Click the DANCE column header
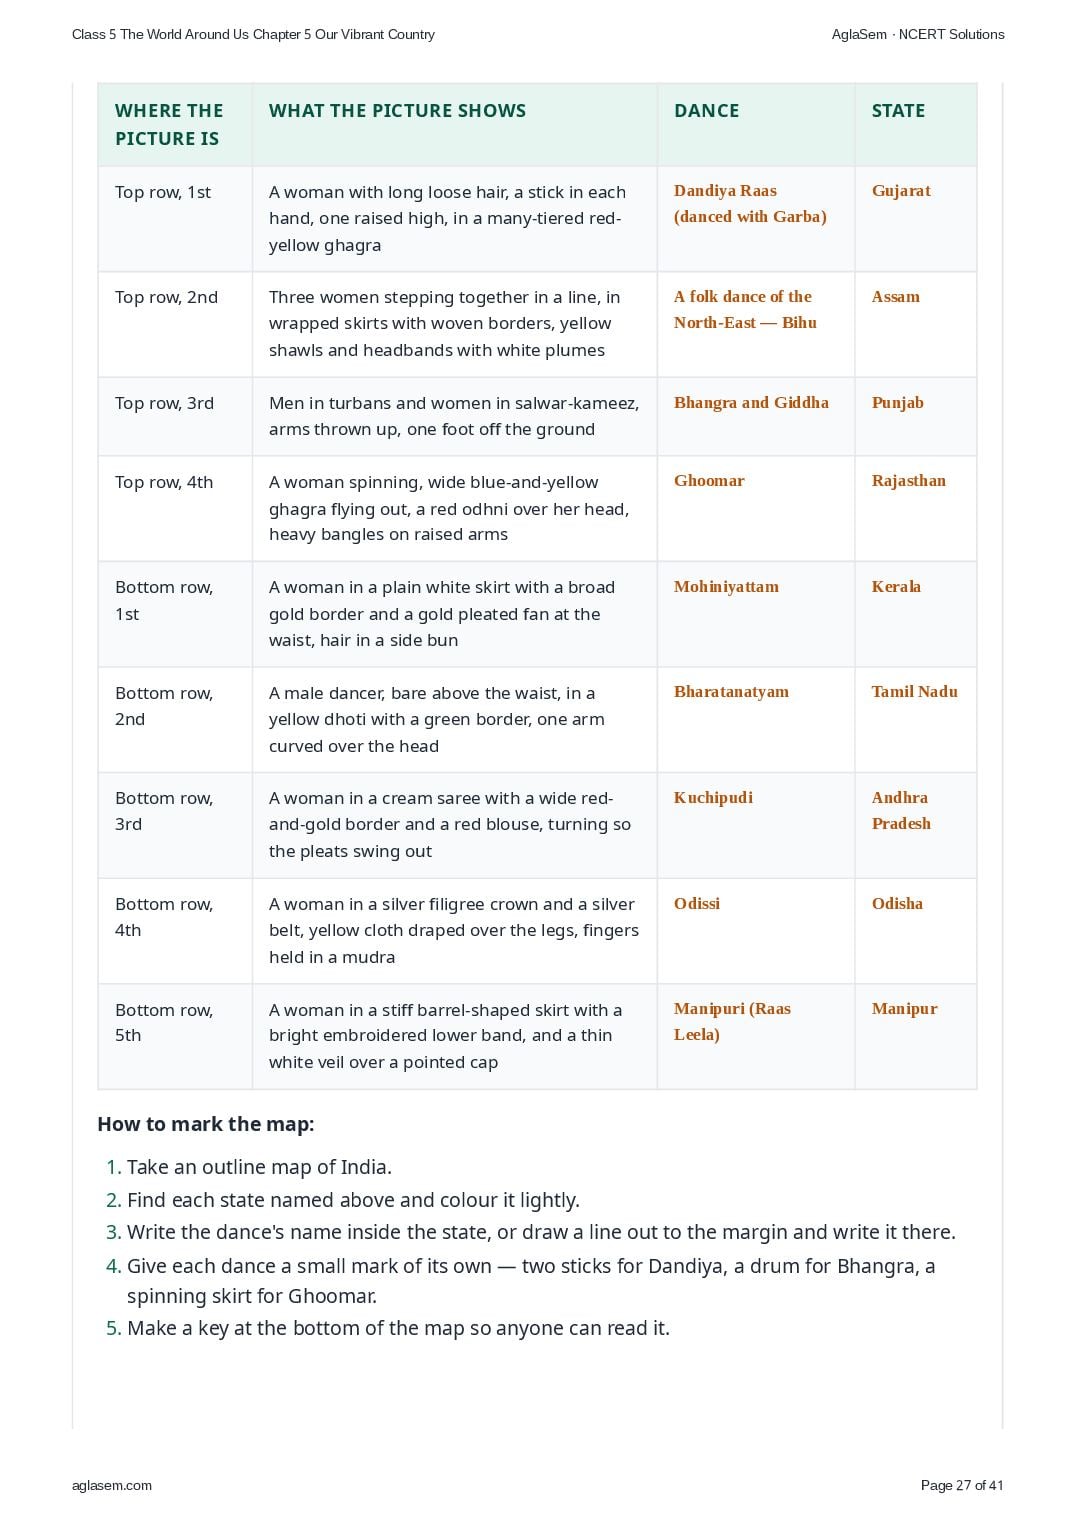Screen dimensions: 1076x1522 (x=707, y=110)
